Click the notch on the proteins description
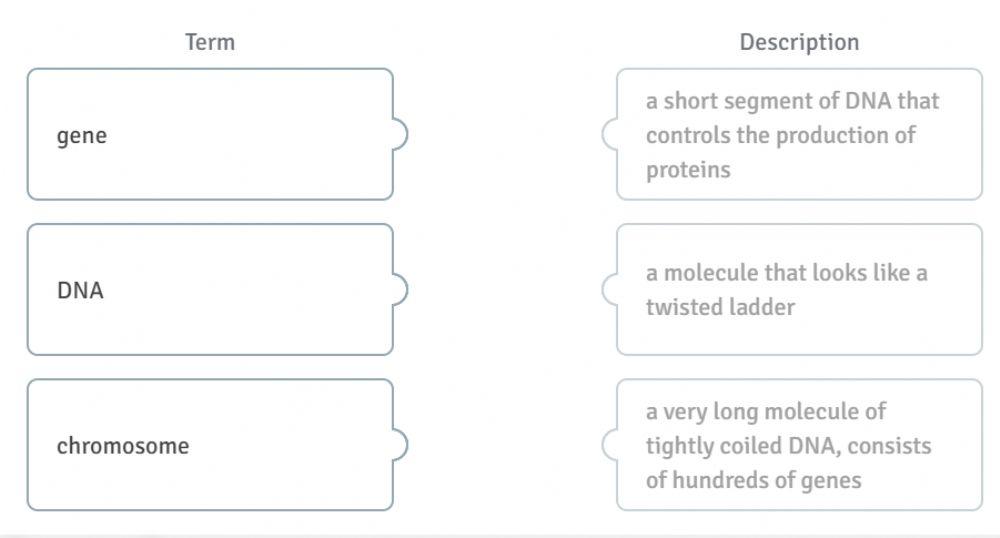The image size is (1000, 538). click(x=609, y=134)
